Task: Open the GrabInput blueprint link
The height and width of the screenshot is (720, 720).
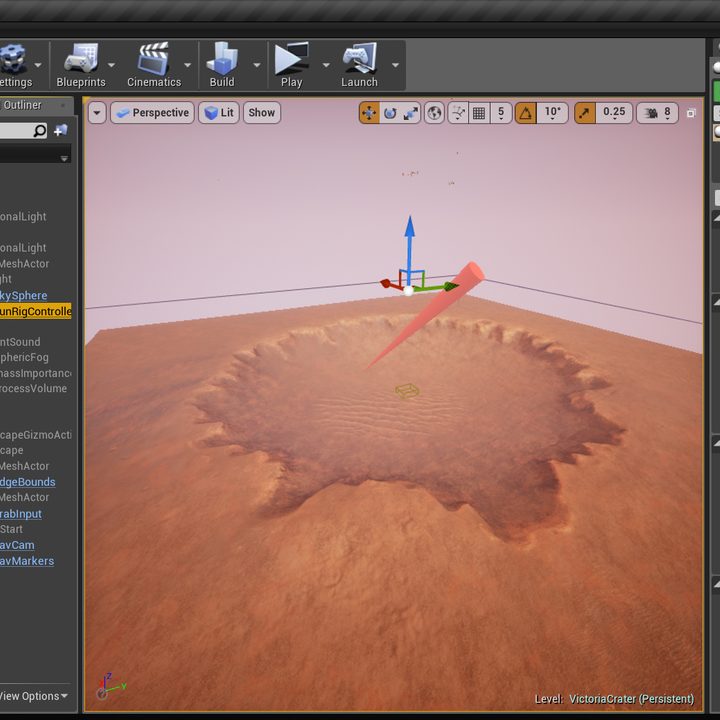Action: (x=21, y=514)
